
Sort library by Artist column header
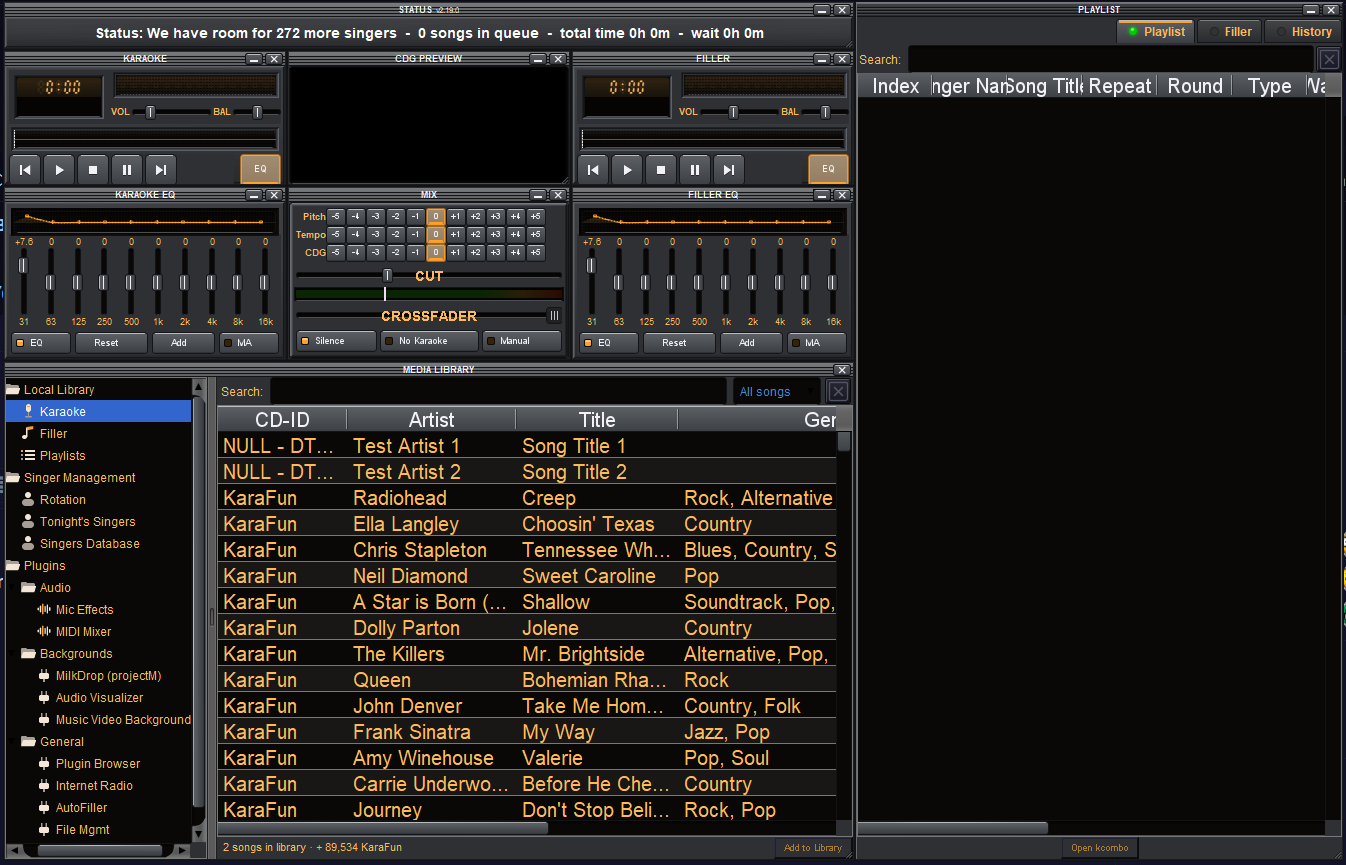[x=431, y=420]
